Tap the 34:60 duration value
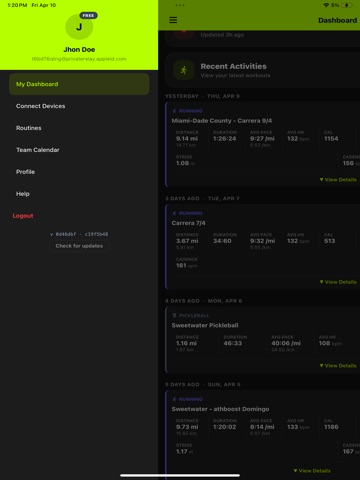Viewport: 360px width, 480px height. click(222, 241)
